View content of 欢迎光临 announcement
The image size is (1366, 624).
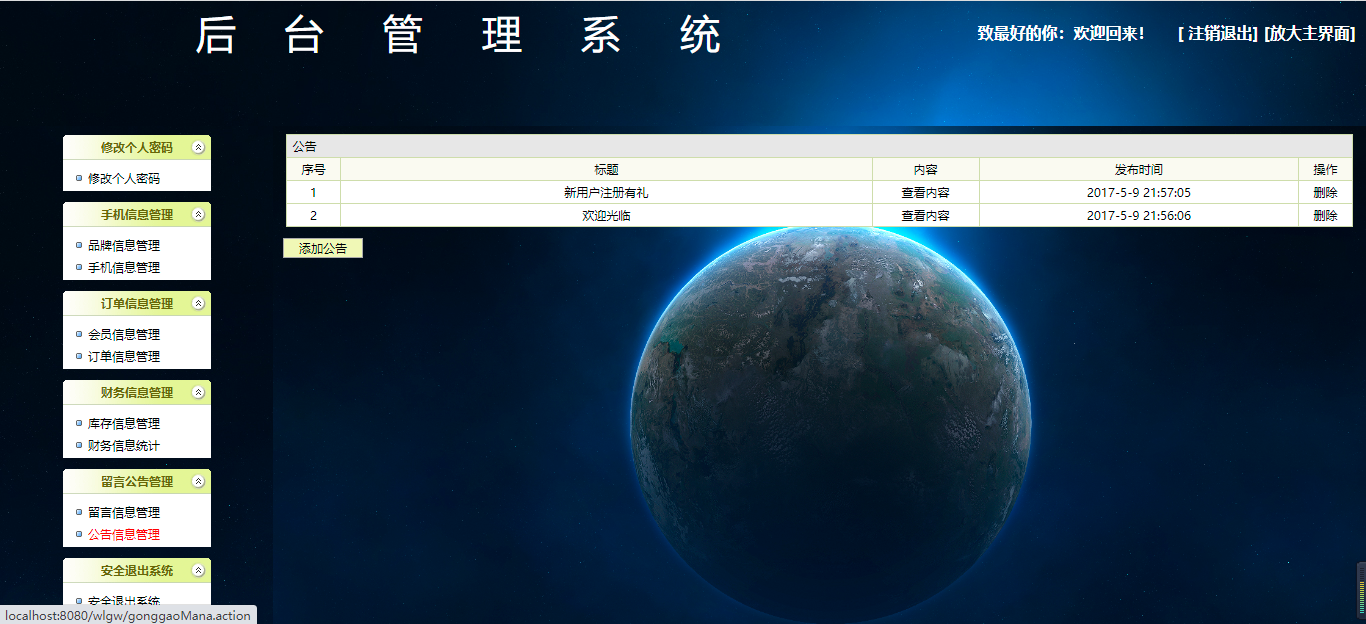click(x=926, y=215)
